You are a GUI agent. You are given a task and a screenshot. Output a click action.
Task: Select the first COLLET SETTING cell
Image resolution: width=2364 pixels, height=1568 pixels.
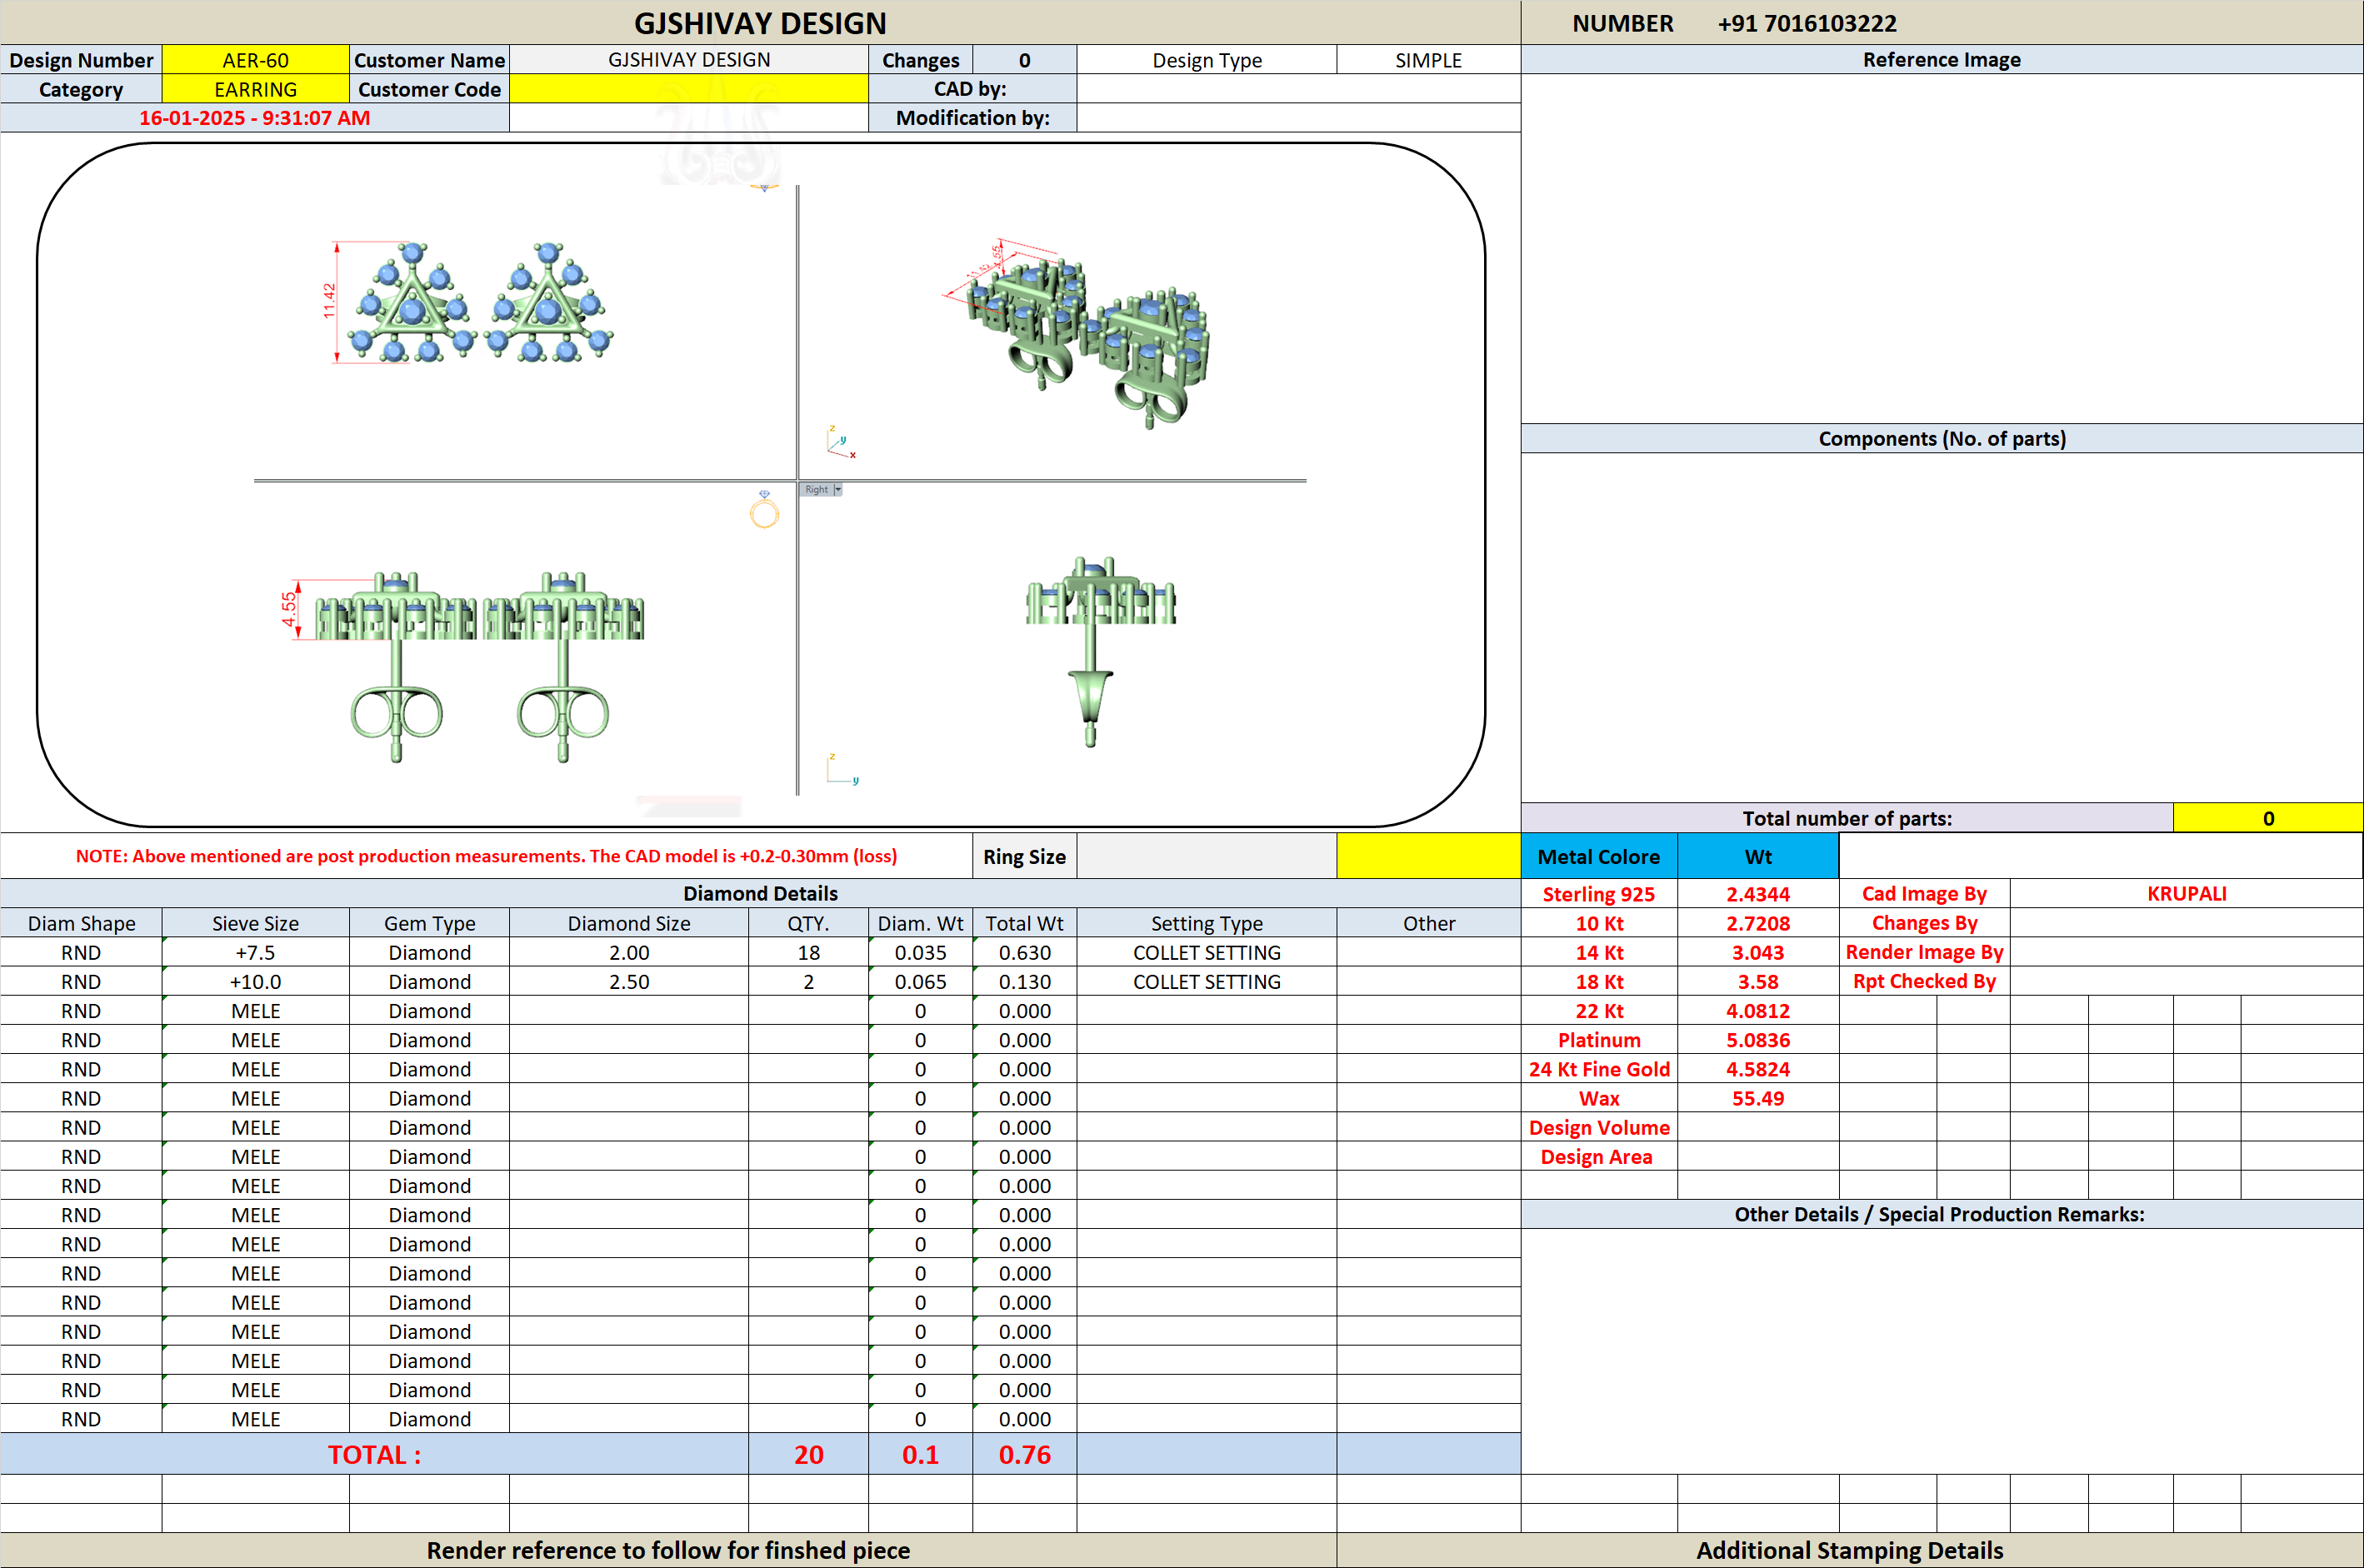[x=1206, y=952]
